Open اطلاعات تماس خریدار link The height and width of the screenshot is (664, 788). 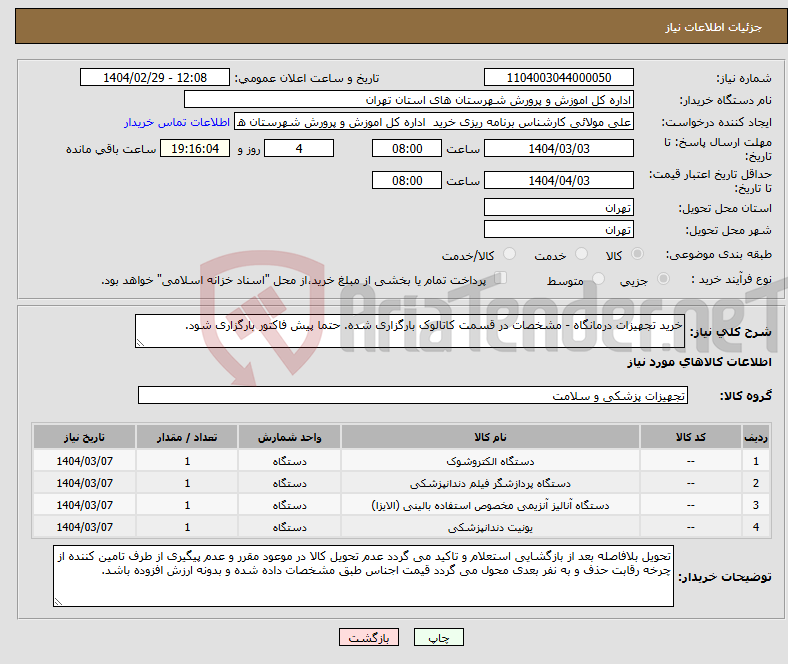coord(177,122)
